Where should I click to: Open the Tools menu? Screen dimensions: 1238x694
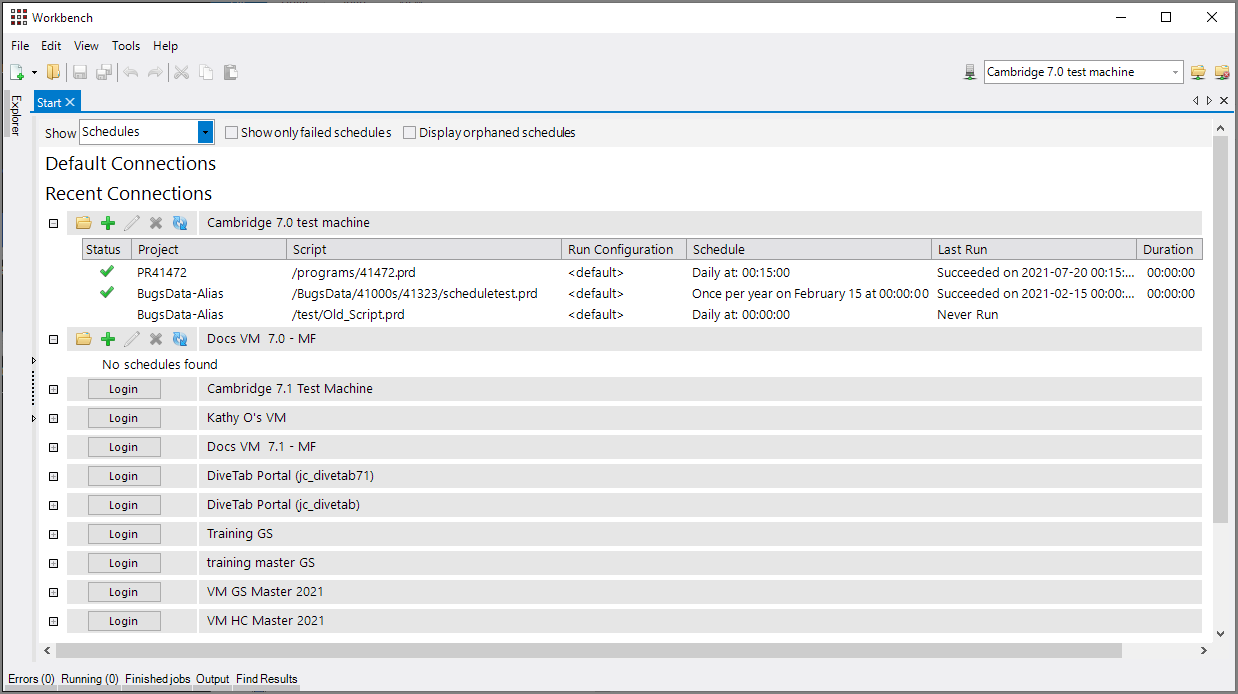pyautogui.click(x=126, y=45)
